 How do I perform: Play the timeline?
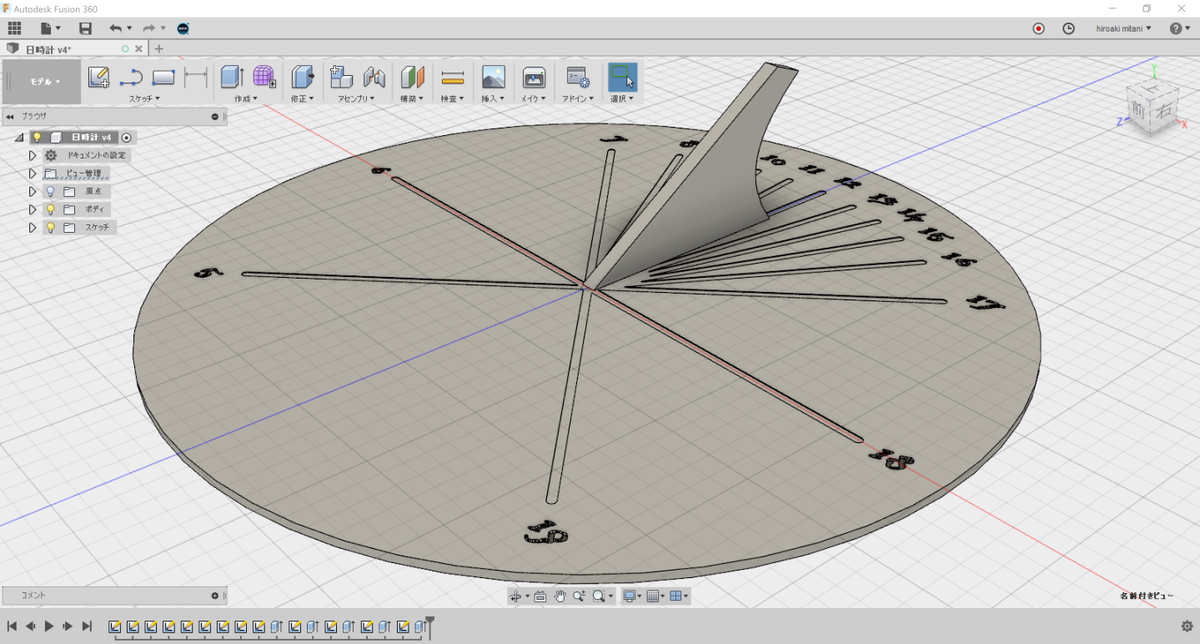pyautogui.click(x=49, y=626)
